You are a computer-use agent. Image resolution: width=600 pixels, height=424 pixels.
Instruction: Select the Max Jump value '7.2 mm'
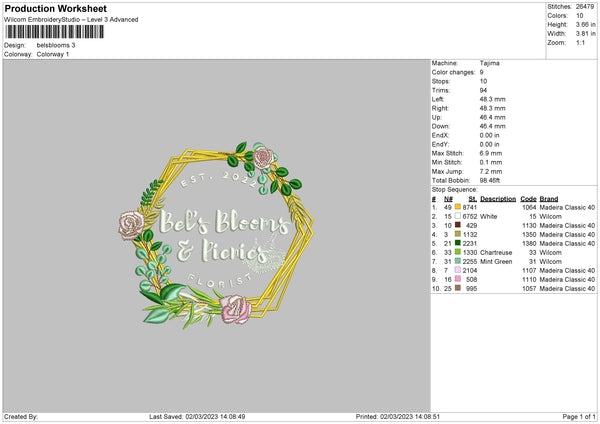[x=491, y=171]
